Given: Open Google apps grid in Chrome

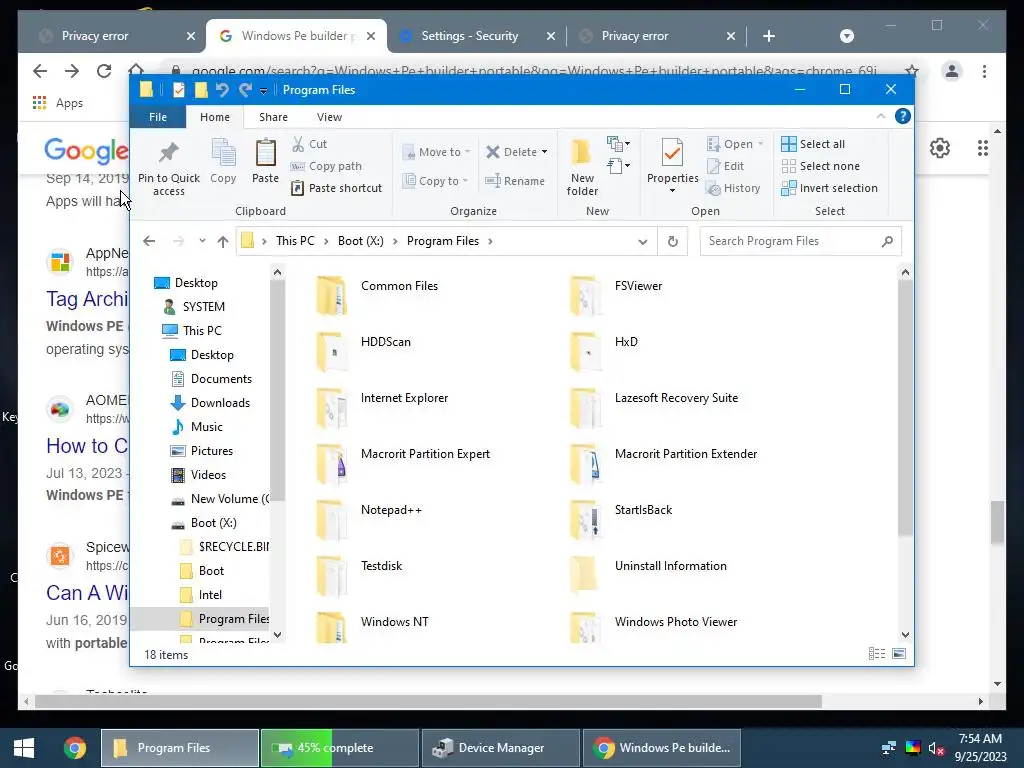Looking at the screenshot, I should coord(982,148).
